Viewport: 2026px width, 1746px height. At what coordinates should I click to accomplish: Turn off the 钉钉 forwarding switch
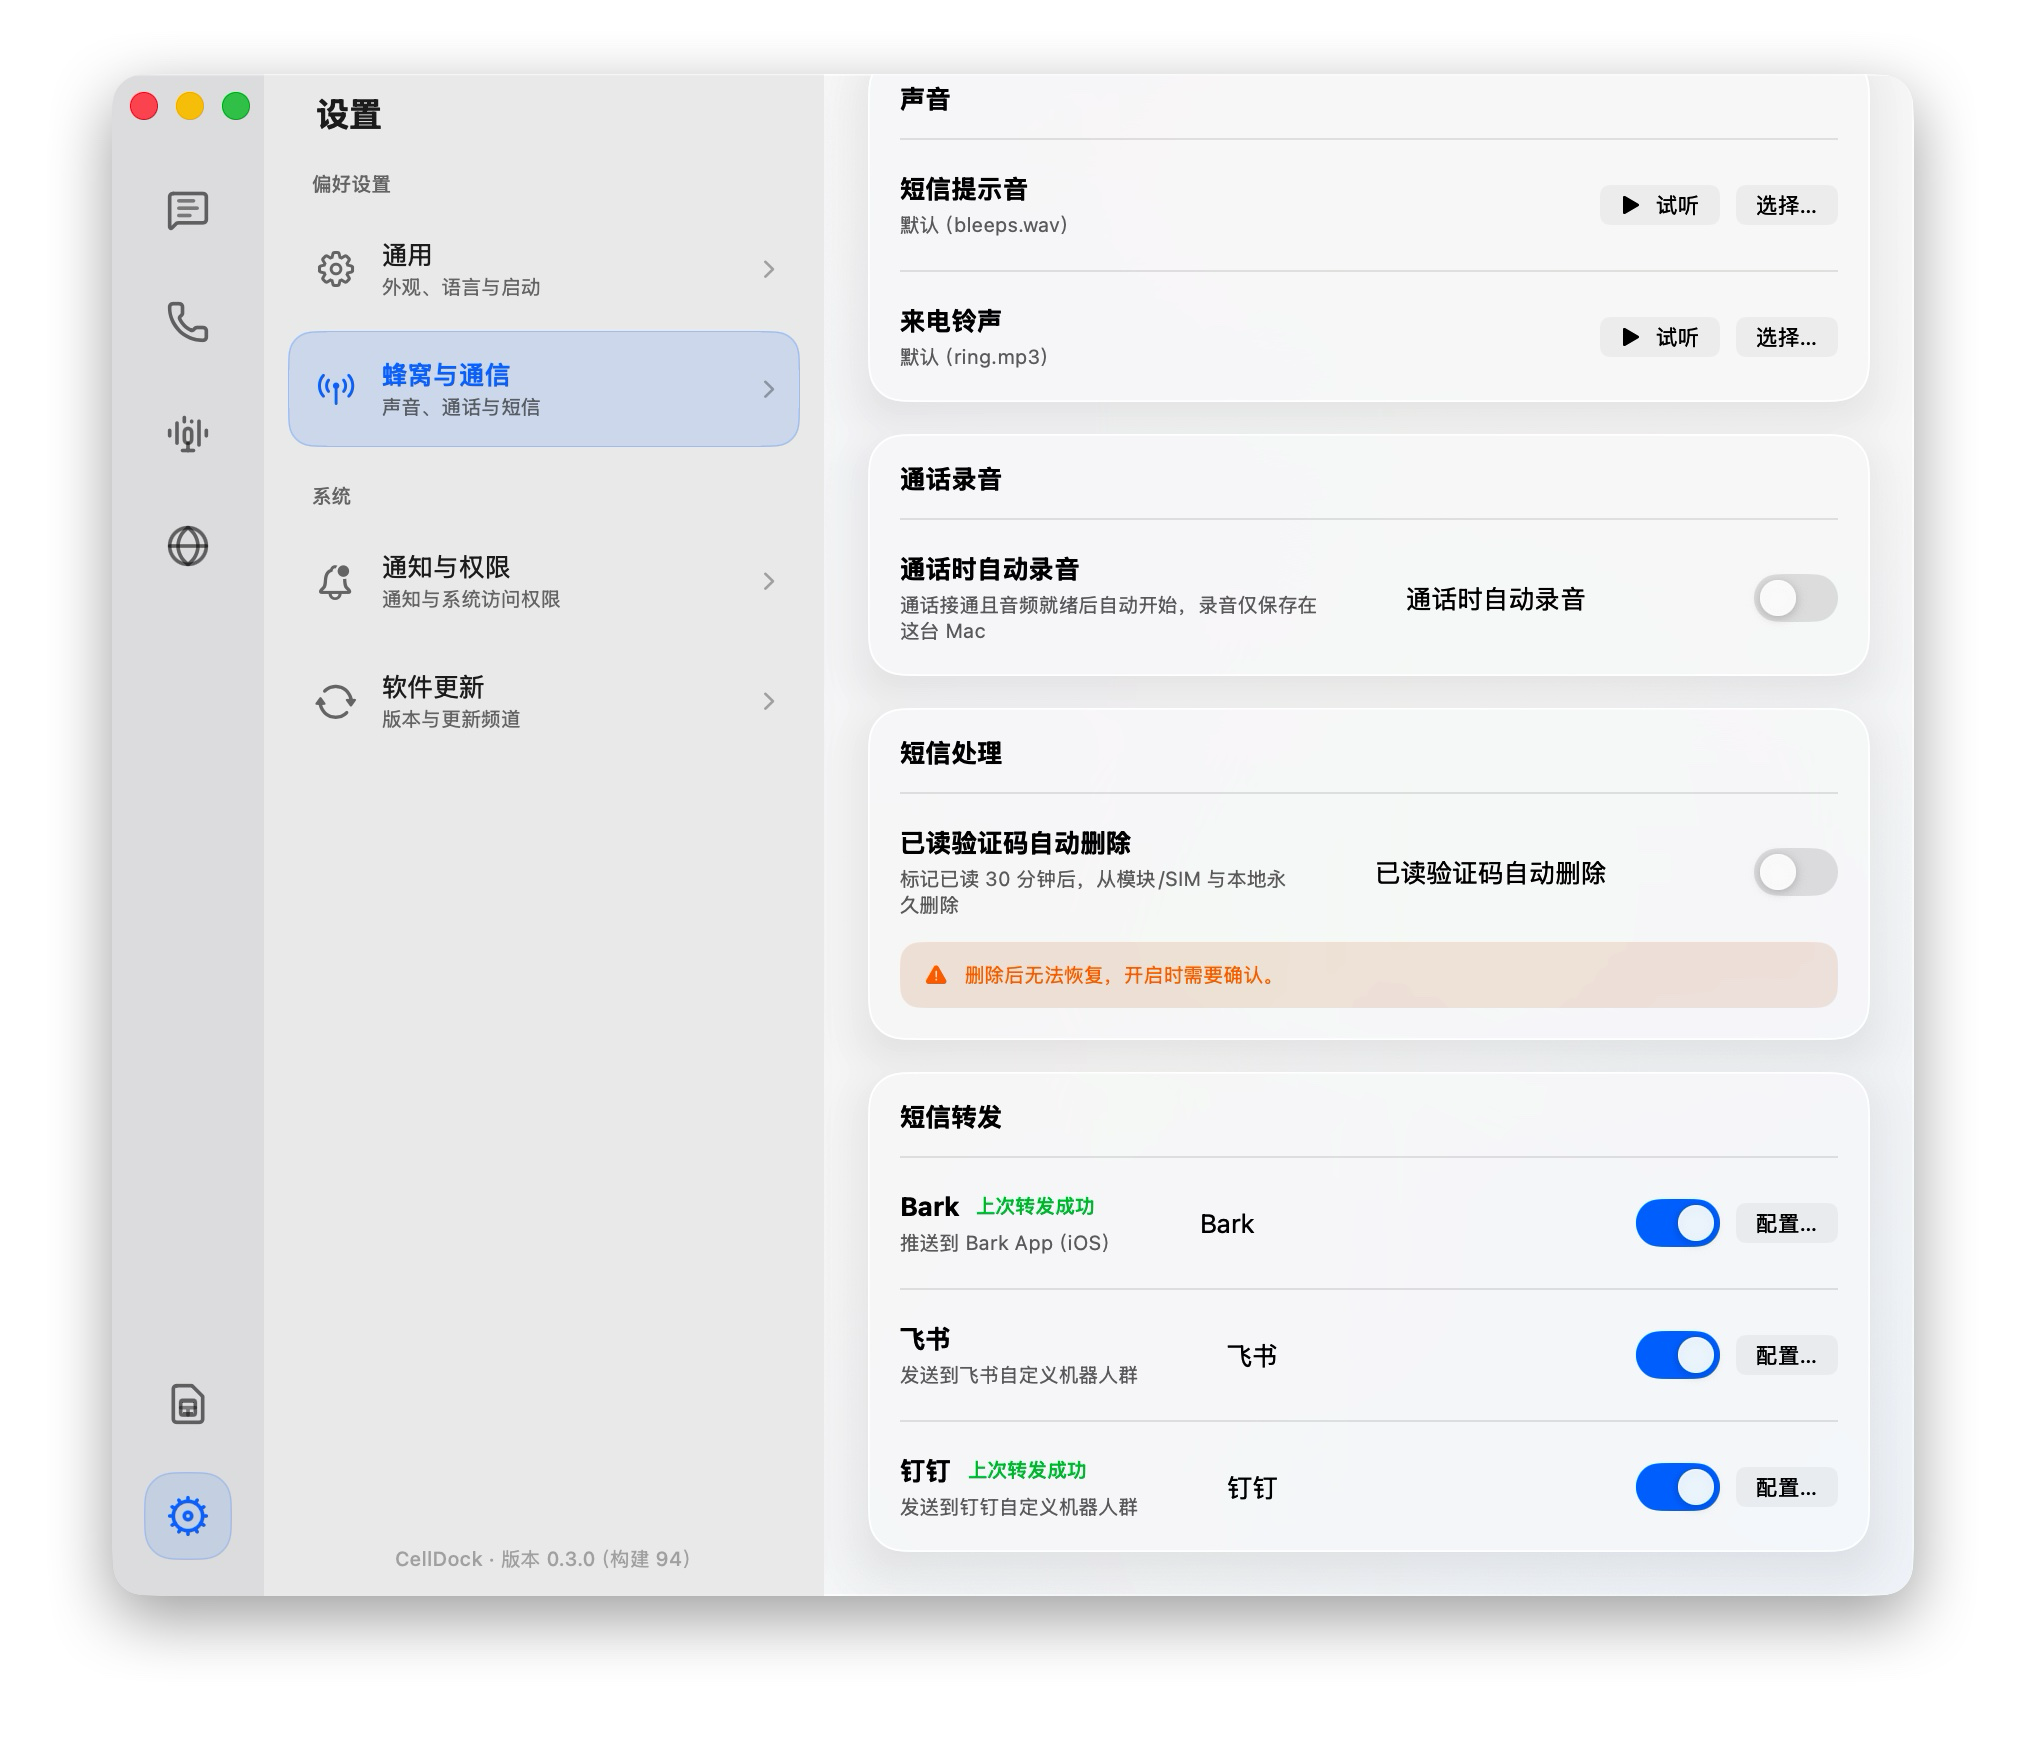(x=1677, y=1487)
